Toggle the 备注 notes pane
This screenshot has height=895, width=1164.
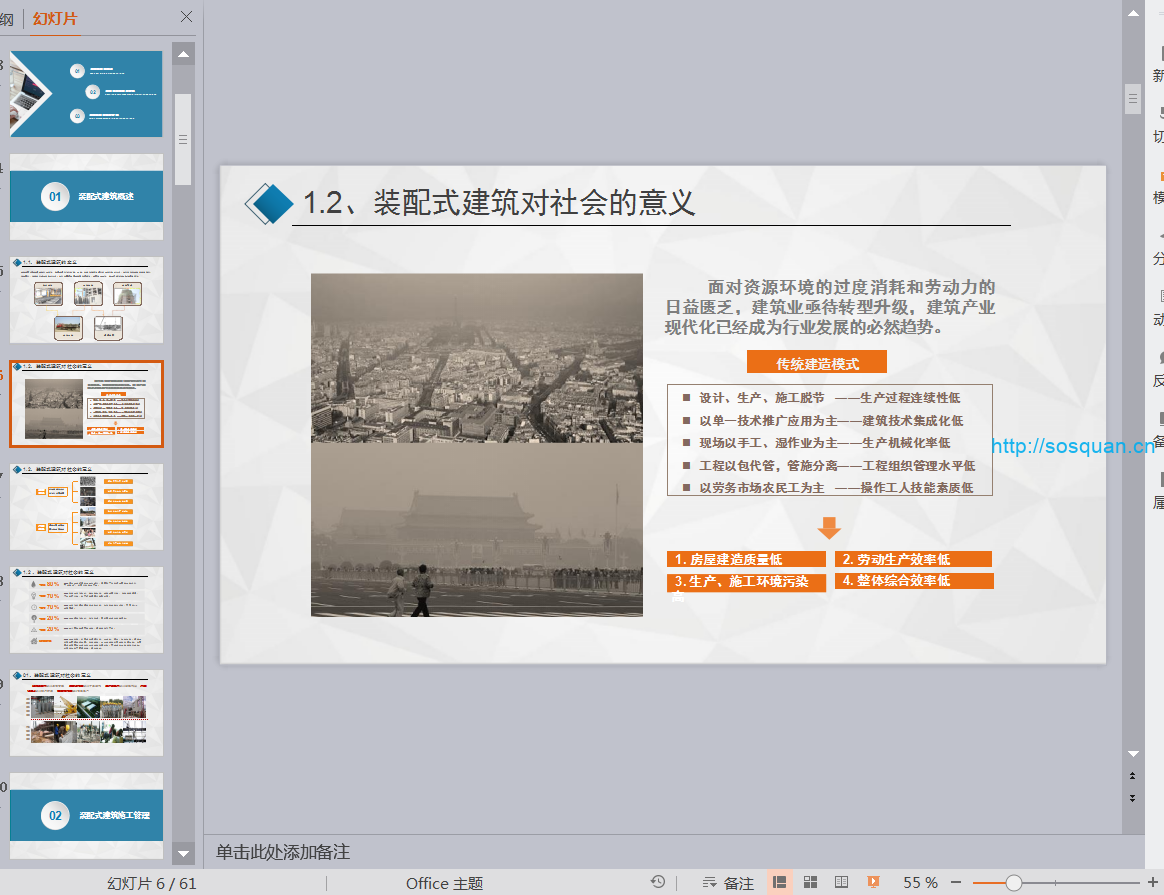pos(728,882)
